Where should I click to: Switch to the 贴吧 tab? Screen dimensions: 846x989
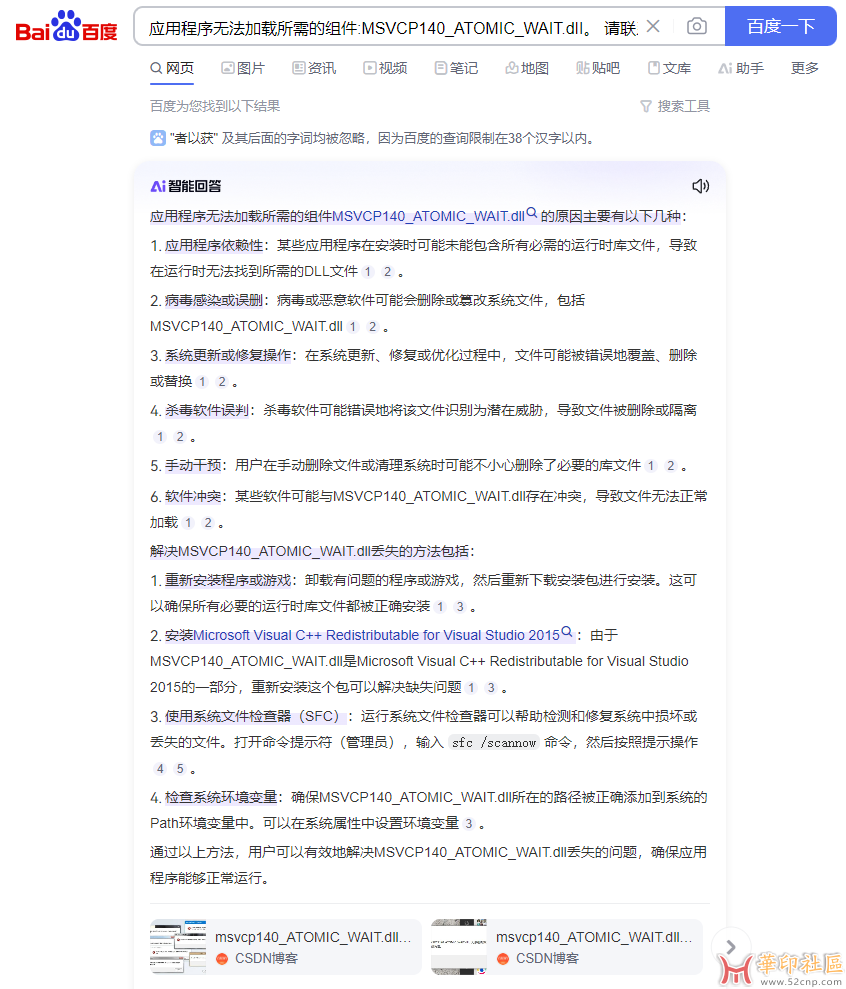[x=598, y=68]
